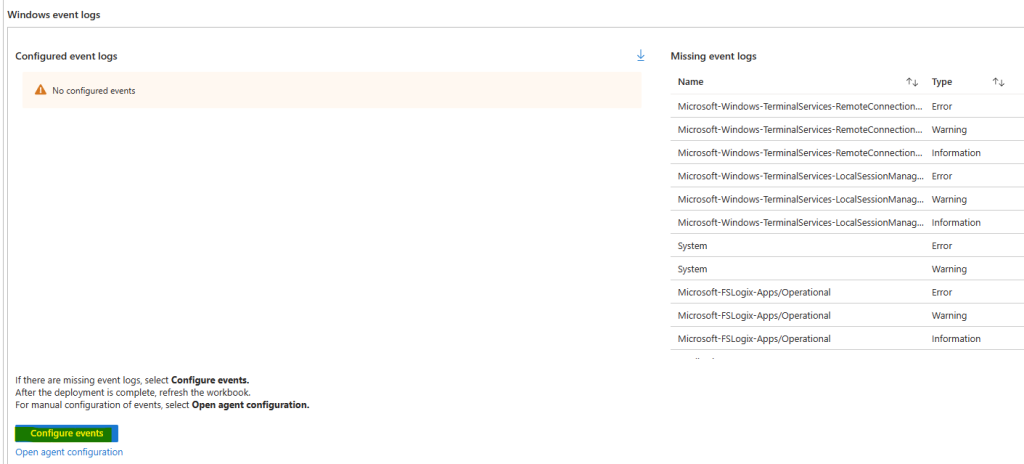Select the TerminalServices-LocalSessionManager Error row

pyautogui.click(x=798, y=176)
